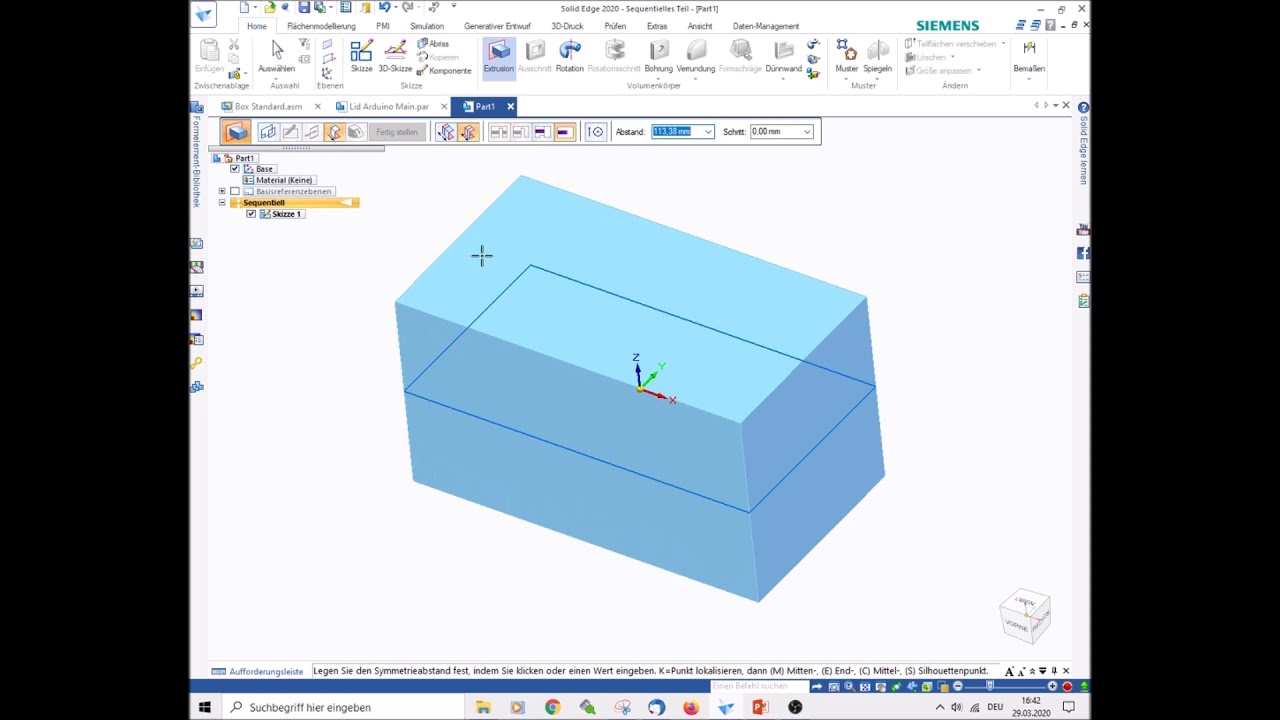The height and width of the screenshot is (720, 1280).
Task: Open the Ansicht ribbon tab
Action: [x=700, y=26]
